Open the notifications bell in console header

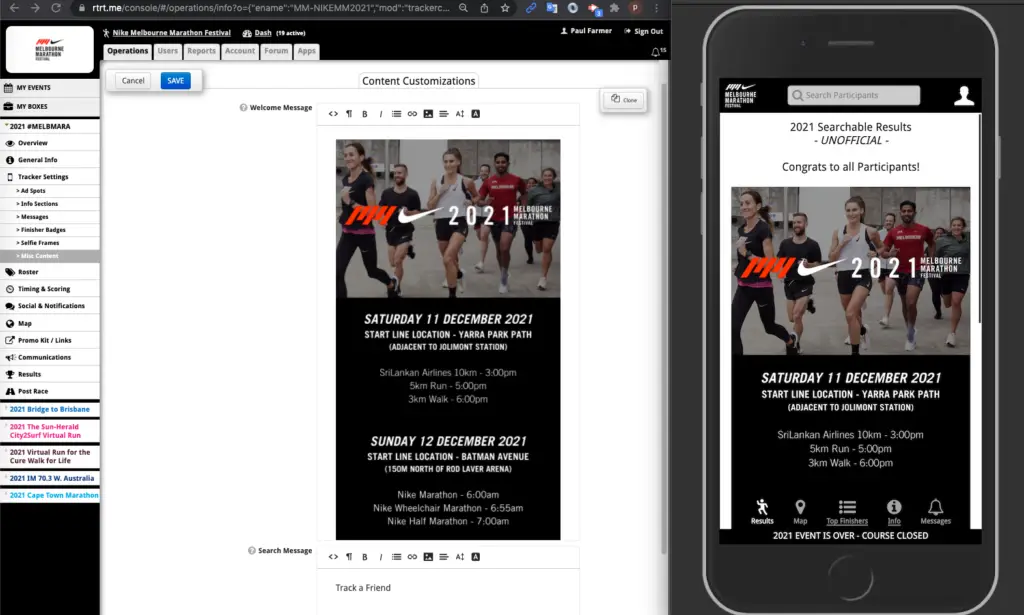(x=656, y=52)
